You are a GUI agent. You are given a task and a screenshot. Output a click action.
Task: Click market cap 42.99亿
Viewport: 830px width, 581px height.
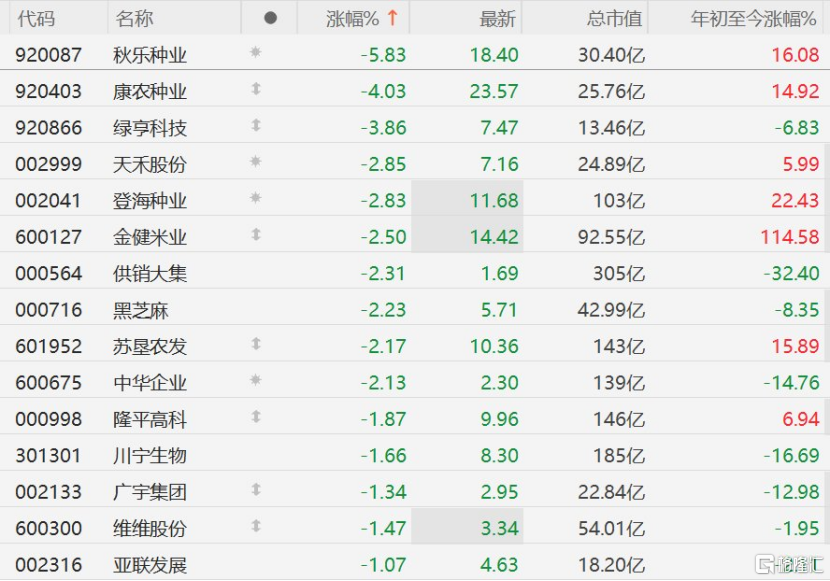tap(611, 311)
